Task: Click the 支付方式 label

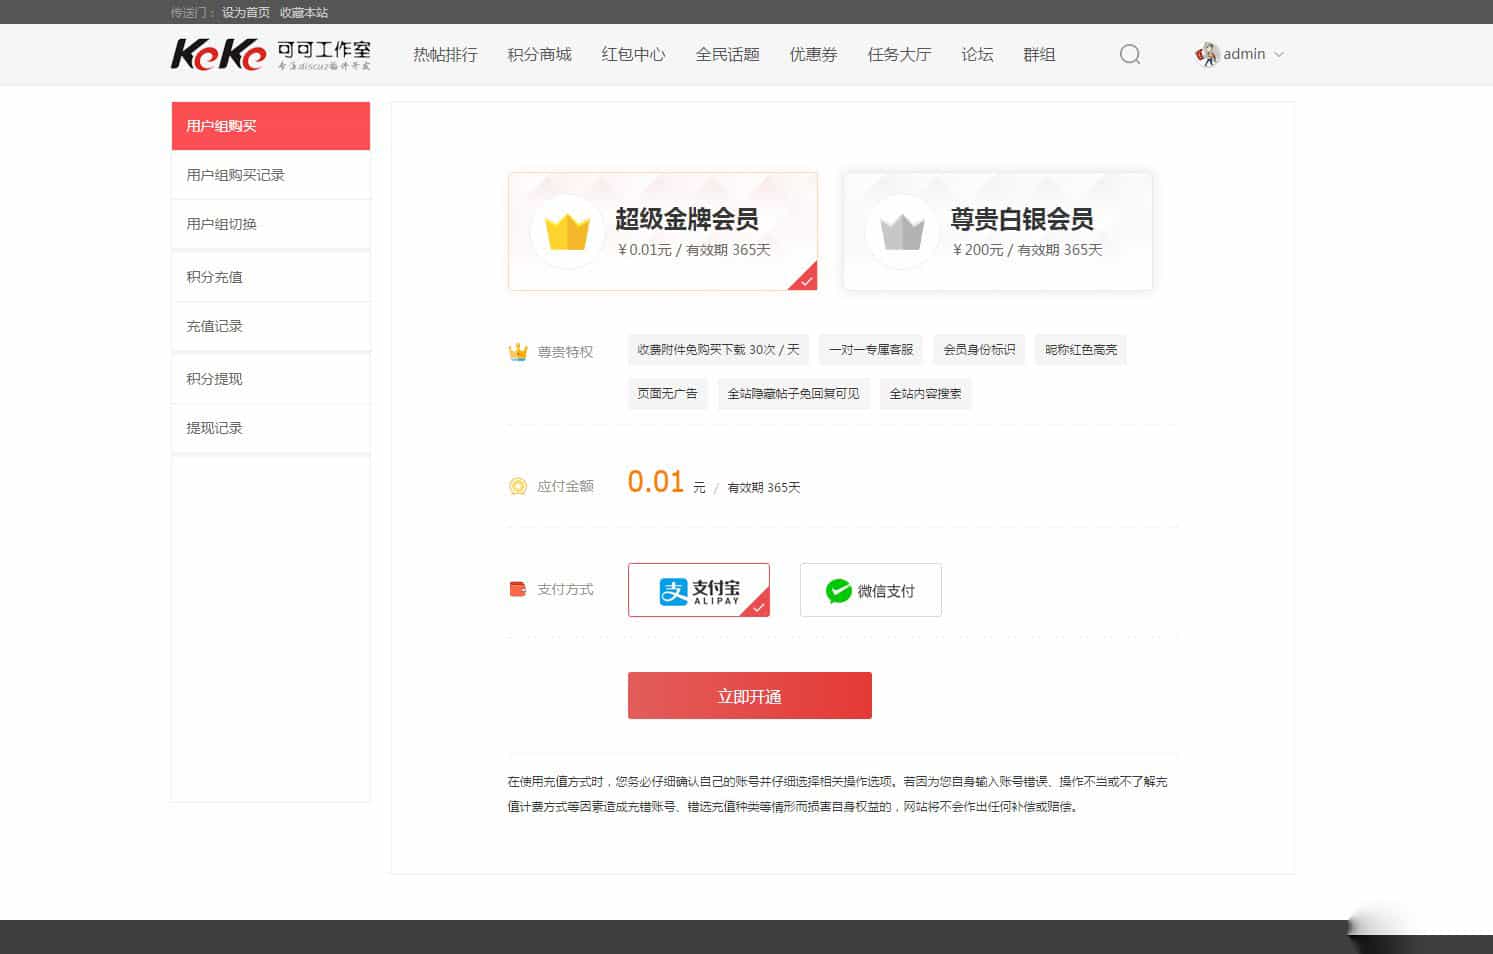Action: point(565,589)
